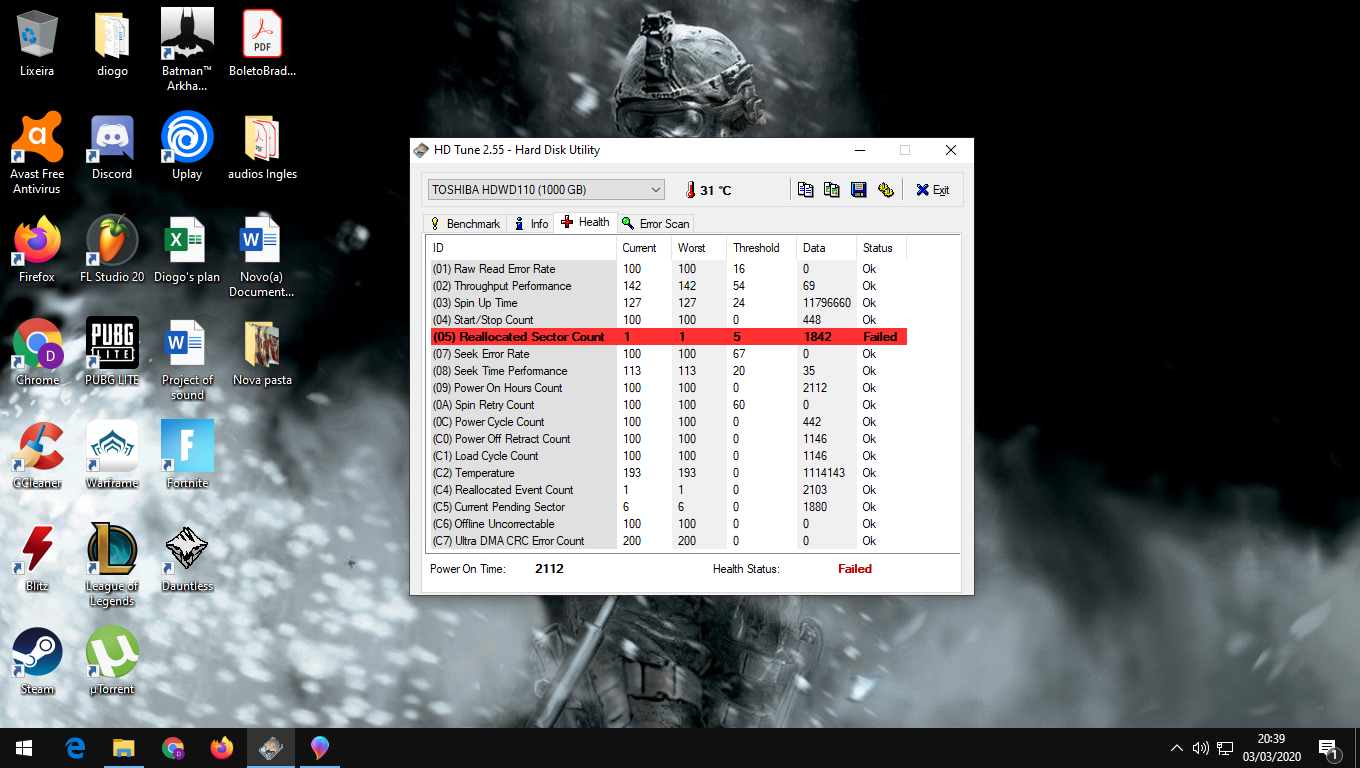This screenshot has width=1360, height=768.
Task: Open the Windows Start menu
Action: pos(24,748)
